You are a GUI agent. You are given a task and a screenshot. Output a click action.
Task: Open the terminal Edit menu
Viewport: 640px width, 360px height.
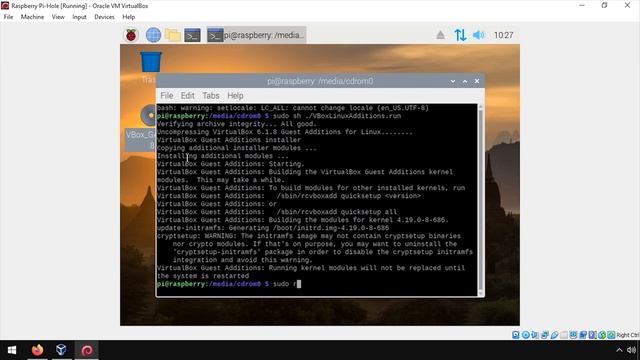187,96
